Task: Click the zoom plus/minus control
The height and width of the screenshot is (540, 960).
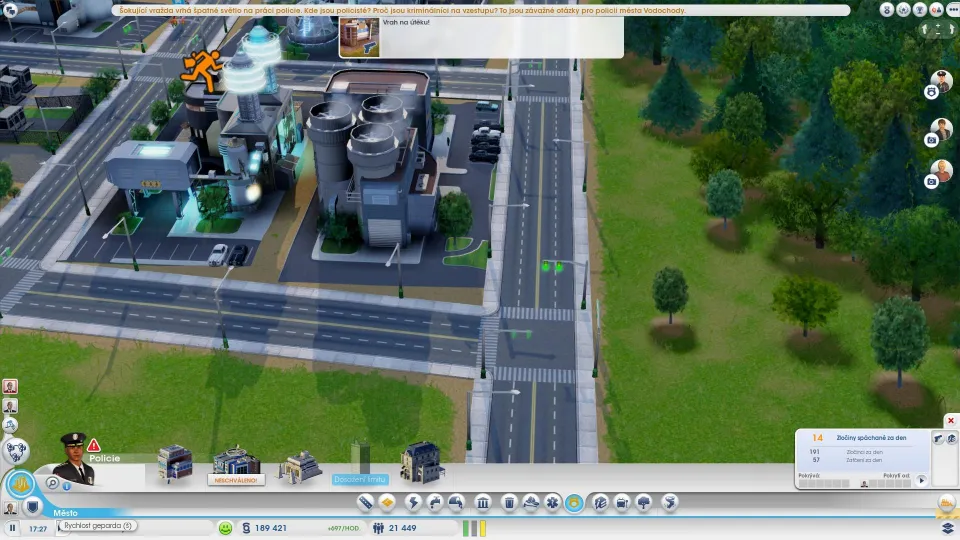Action: coord(937,29)
